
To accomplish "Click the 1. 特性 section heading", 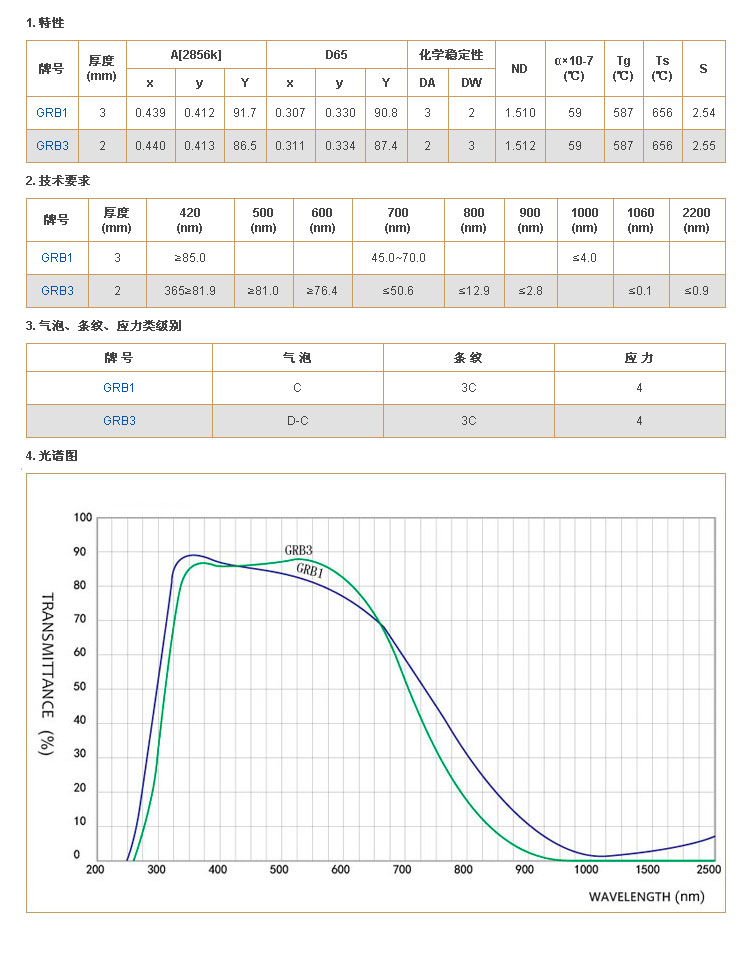I will (x=45, y=22).
